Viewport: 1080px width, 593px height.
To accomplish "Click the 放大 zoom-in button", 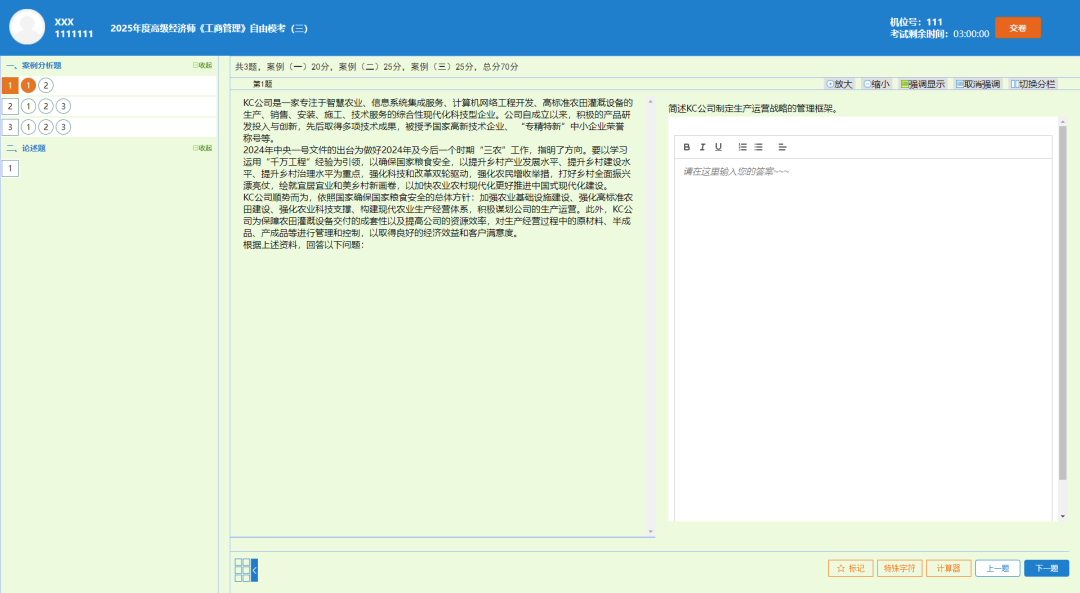I will [x=839, y=84].
